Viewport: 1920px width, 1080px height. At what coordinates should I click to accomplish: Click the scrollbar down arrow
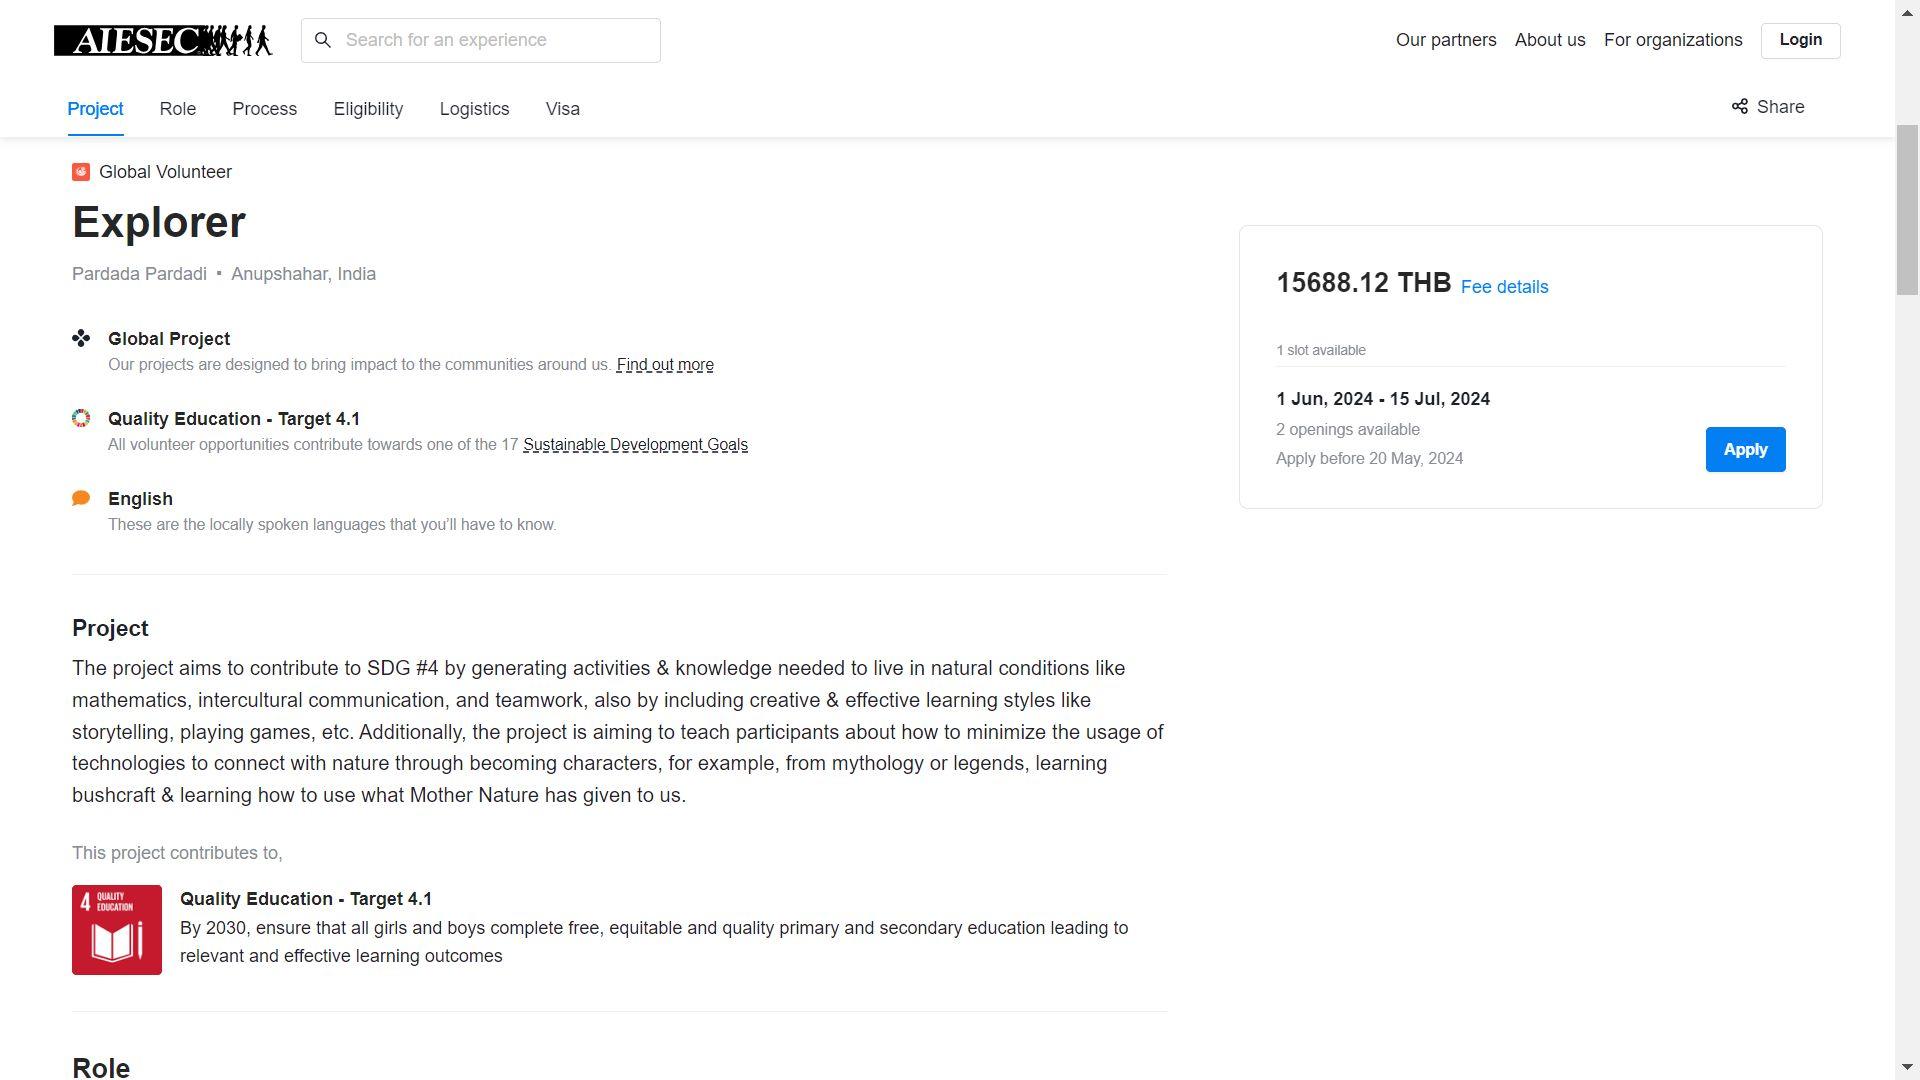click(x=1907, y=1068)
